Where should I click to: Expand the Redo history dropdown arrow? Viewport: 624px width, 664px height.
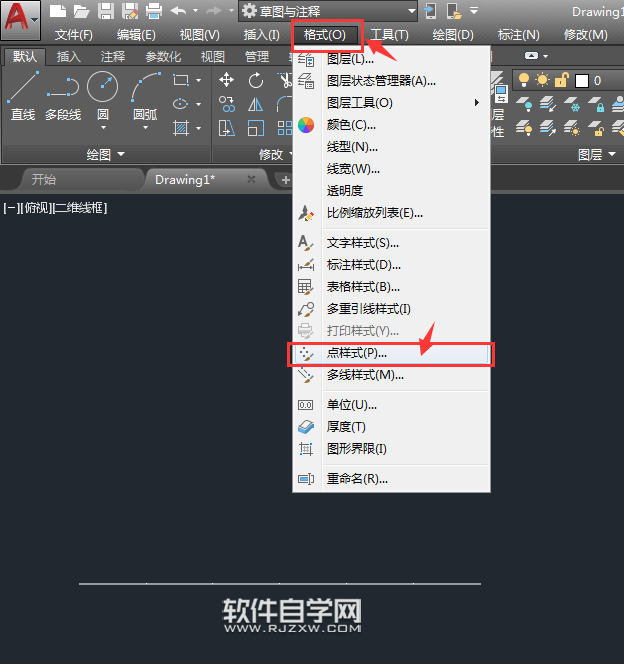tap(231, 11)
